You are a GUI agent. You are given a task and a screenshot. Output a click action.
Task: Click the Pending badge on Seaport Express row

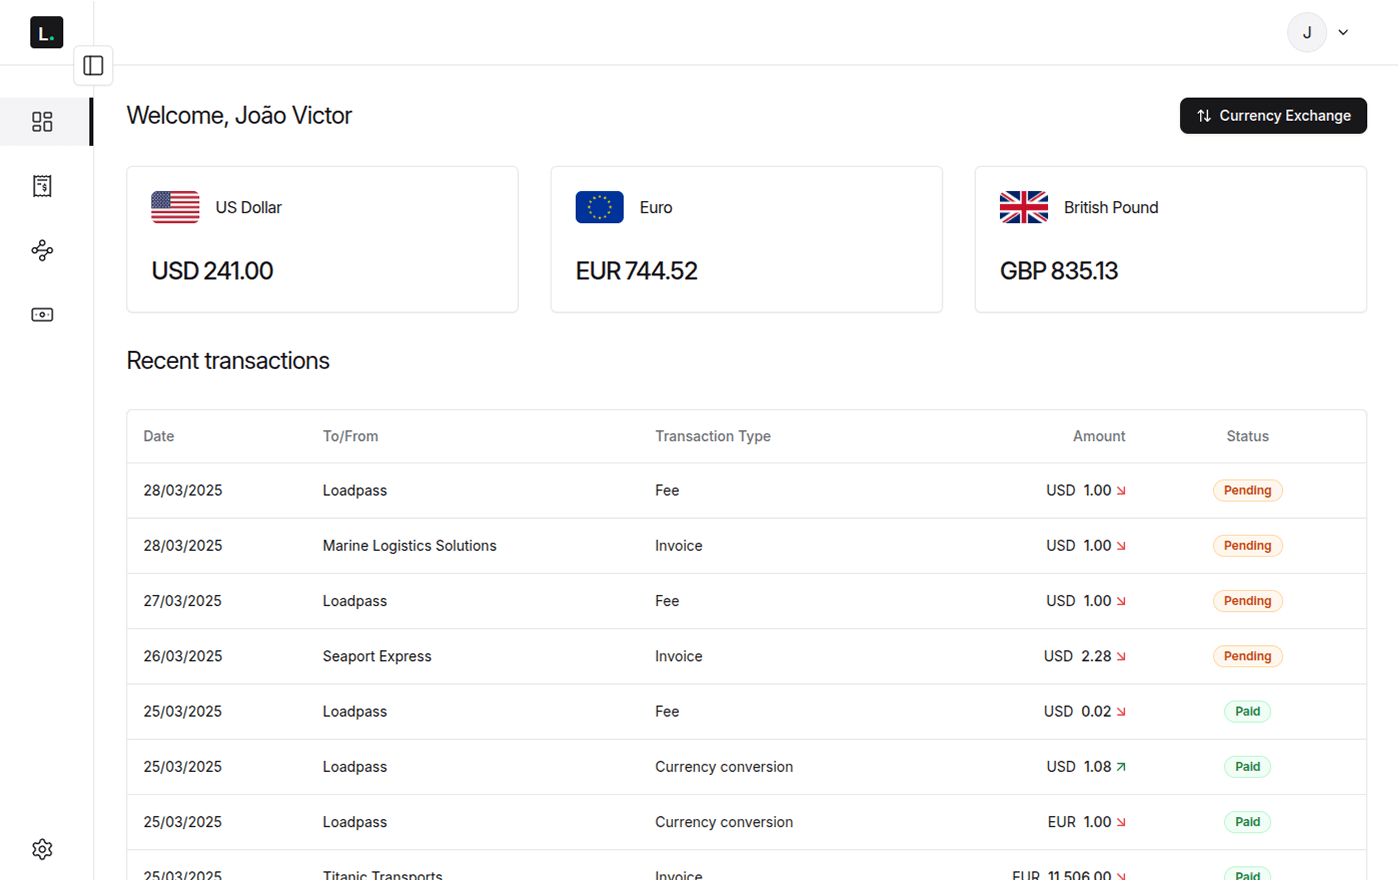pyautogui.click(x=1247, y=656)
